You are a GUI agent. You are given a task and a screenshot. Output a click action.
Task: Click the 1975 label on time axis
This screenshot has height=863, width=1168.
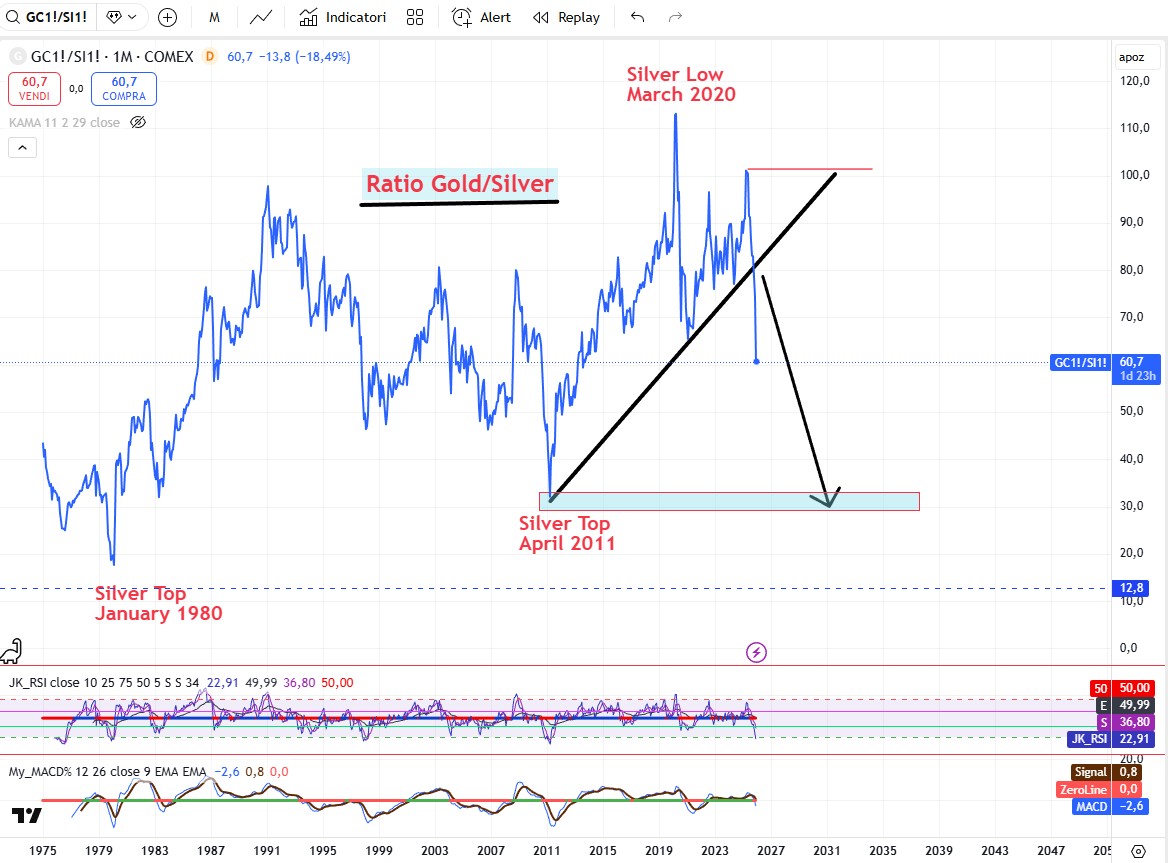tap(42, 850)
